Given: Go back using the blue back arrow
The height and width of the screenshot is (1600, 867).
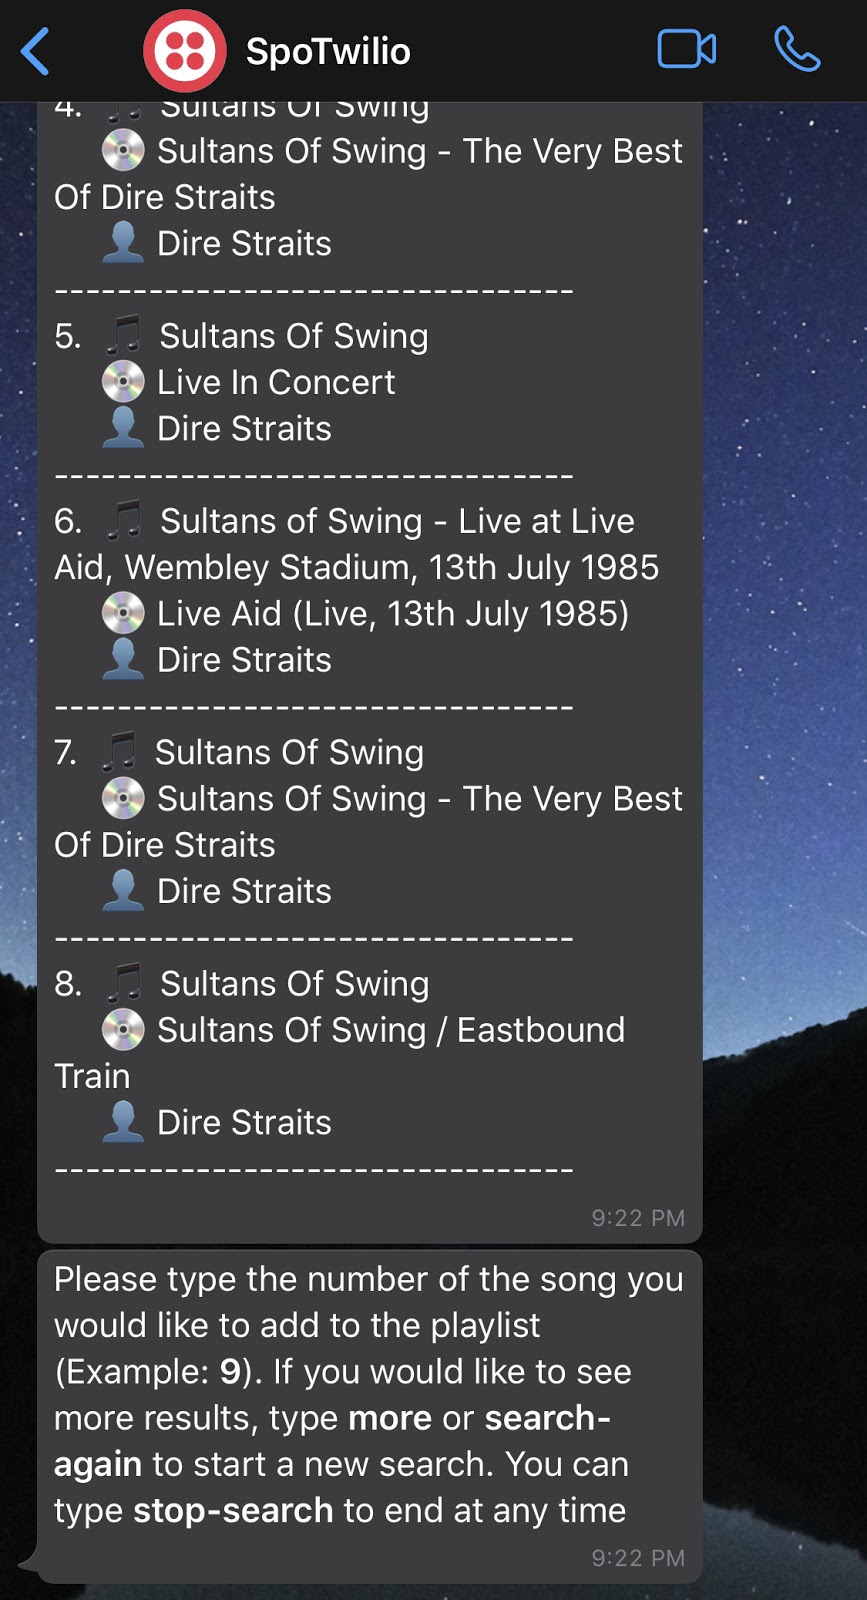Looking at the screenshot, I should (x=35, y=51).
